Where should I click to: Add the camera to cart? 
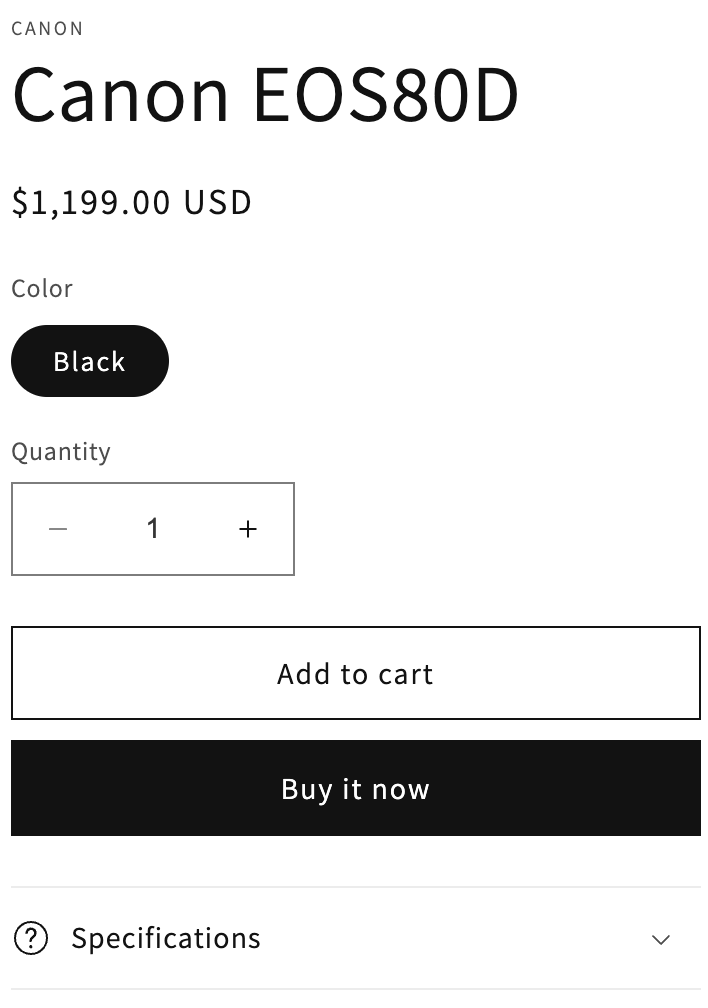click(356, 673)
